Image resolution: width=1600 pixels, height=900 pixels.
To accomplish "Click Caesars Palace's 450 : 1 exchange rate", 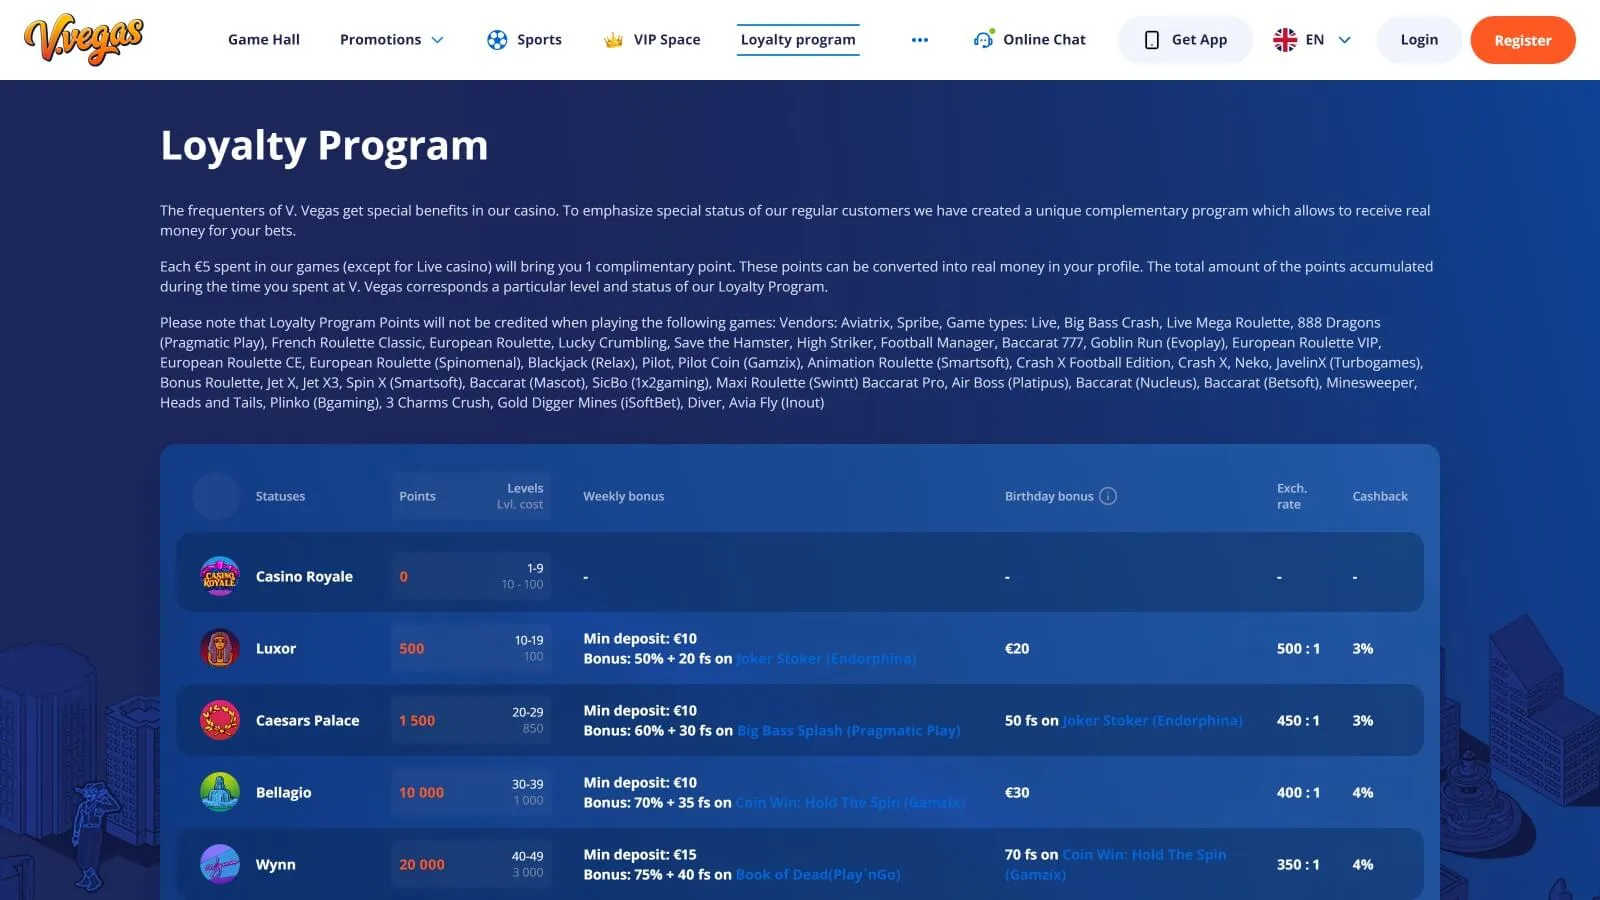I will 1298,721.
